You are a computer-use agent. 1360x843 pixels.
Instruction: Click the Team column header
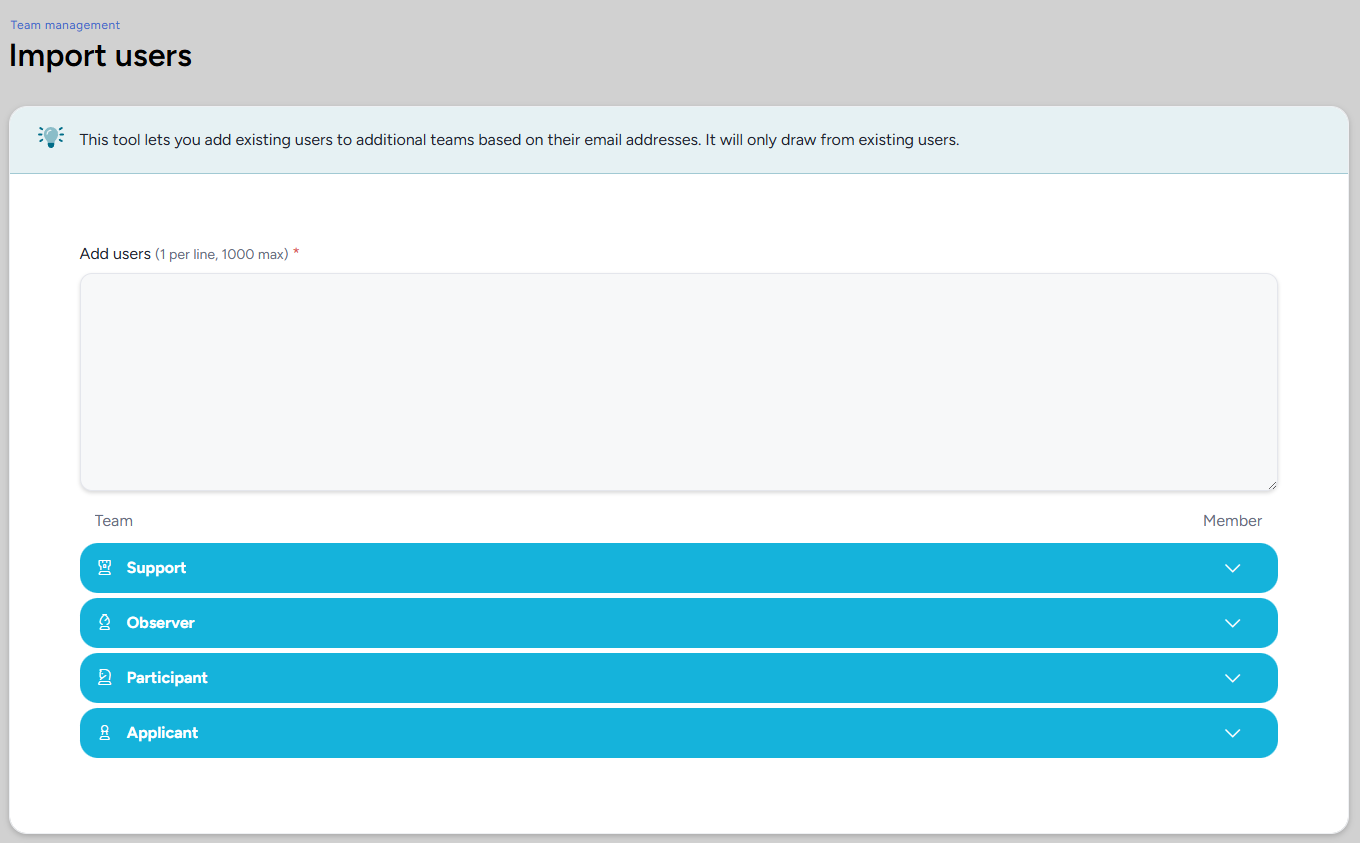coord(113,521)
